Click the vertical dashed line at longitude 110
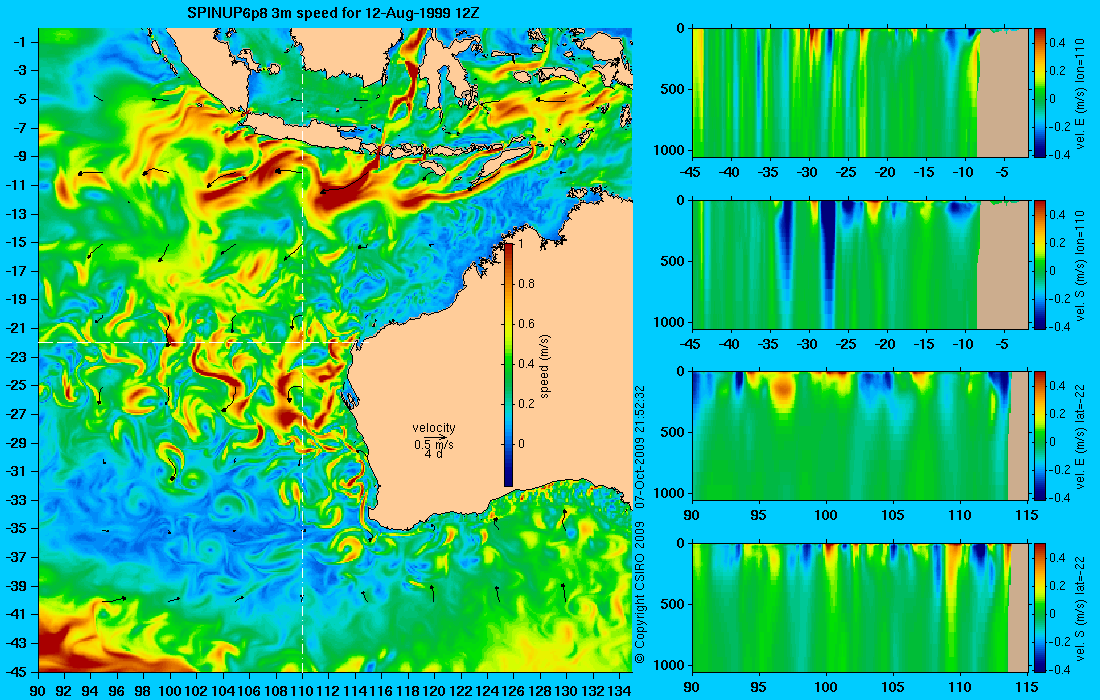Image resolution: width=1100 pixels, height=700 pixels. pos(302,350)
